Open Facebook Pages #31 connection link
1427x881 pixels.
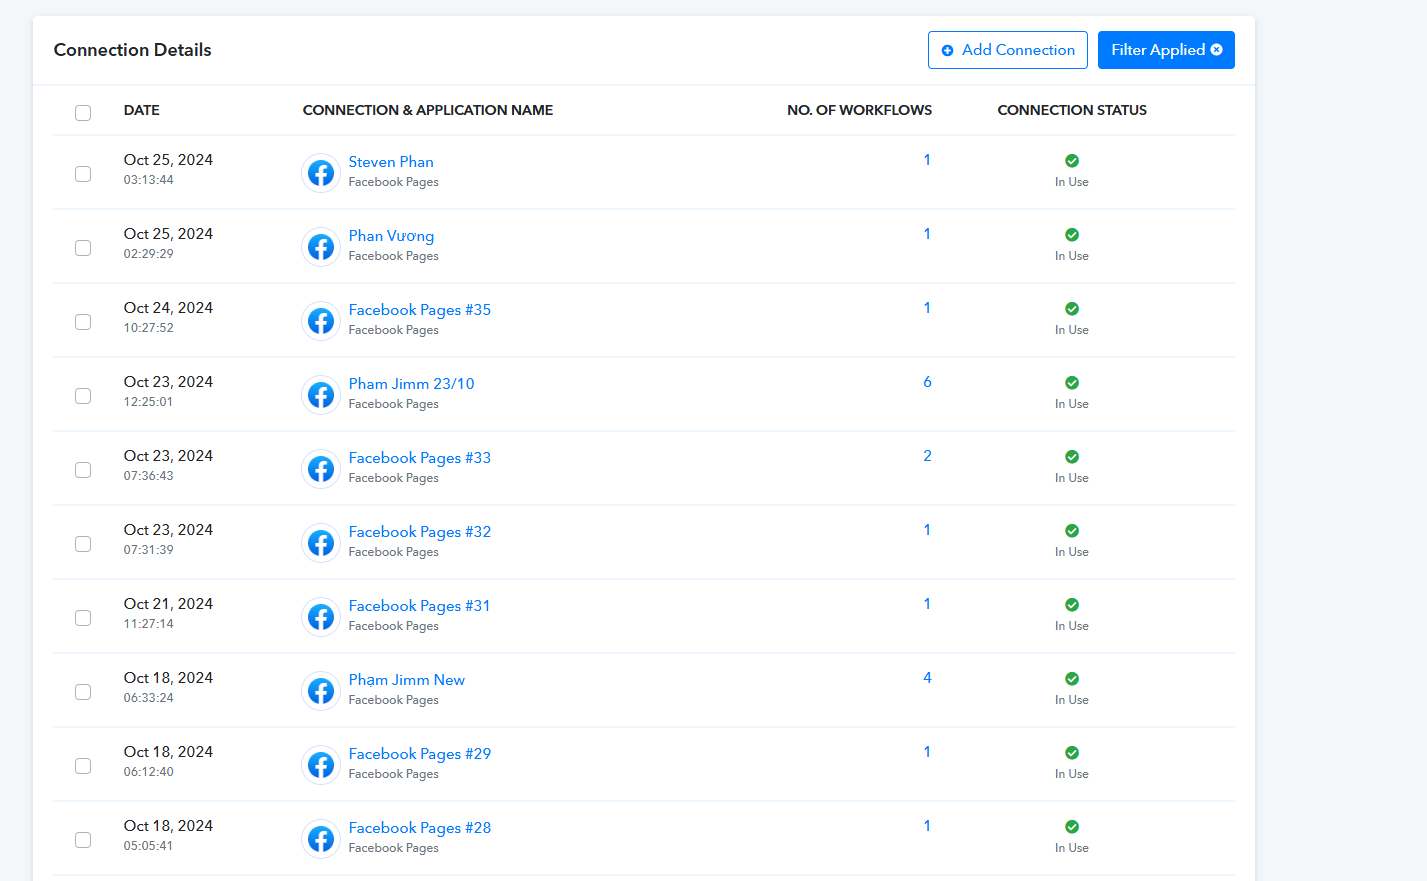coord(419,606)
